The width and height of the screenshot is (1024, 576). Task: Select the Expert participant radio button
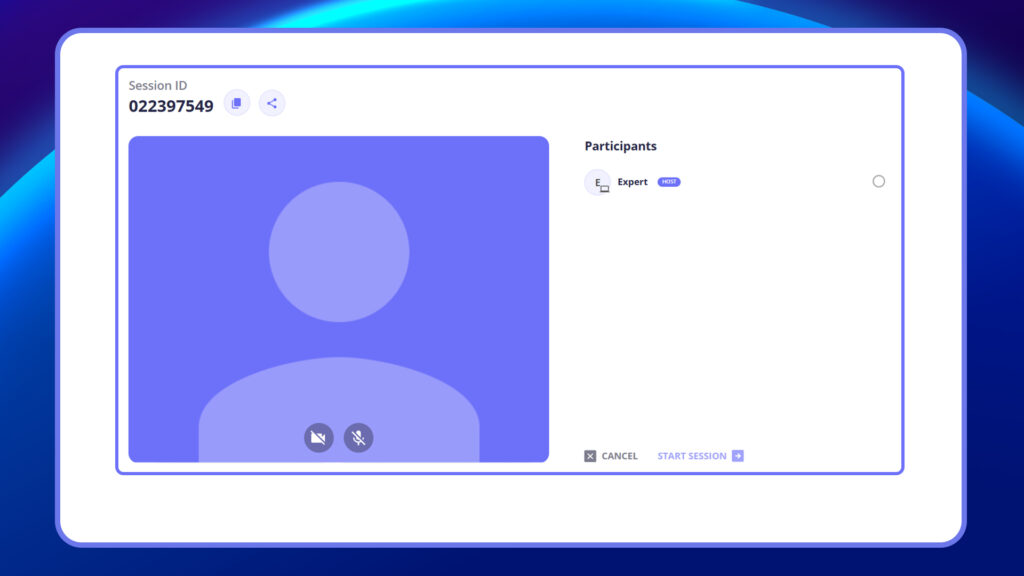pyautogui.click(x=878, y=182)
